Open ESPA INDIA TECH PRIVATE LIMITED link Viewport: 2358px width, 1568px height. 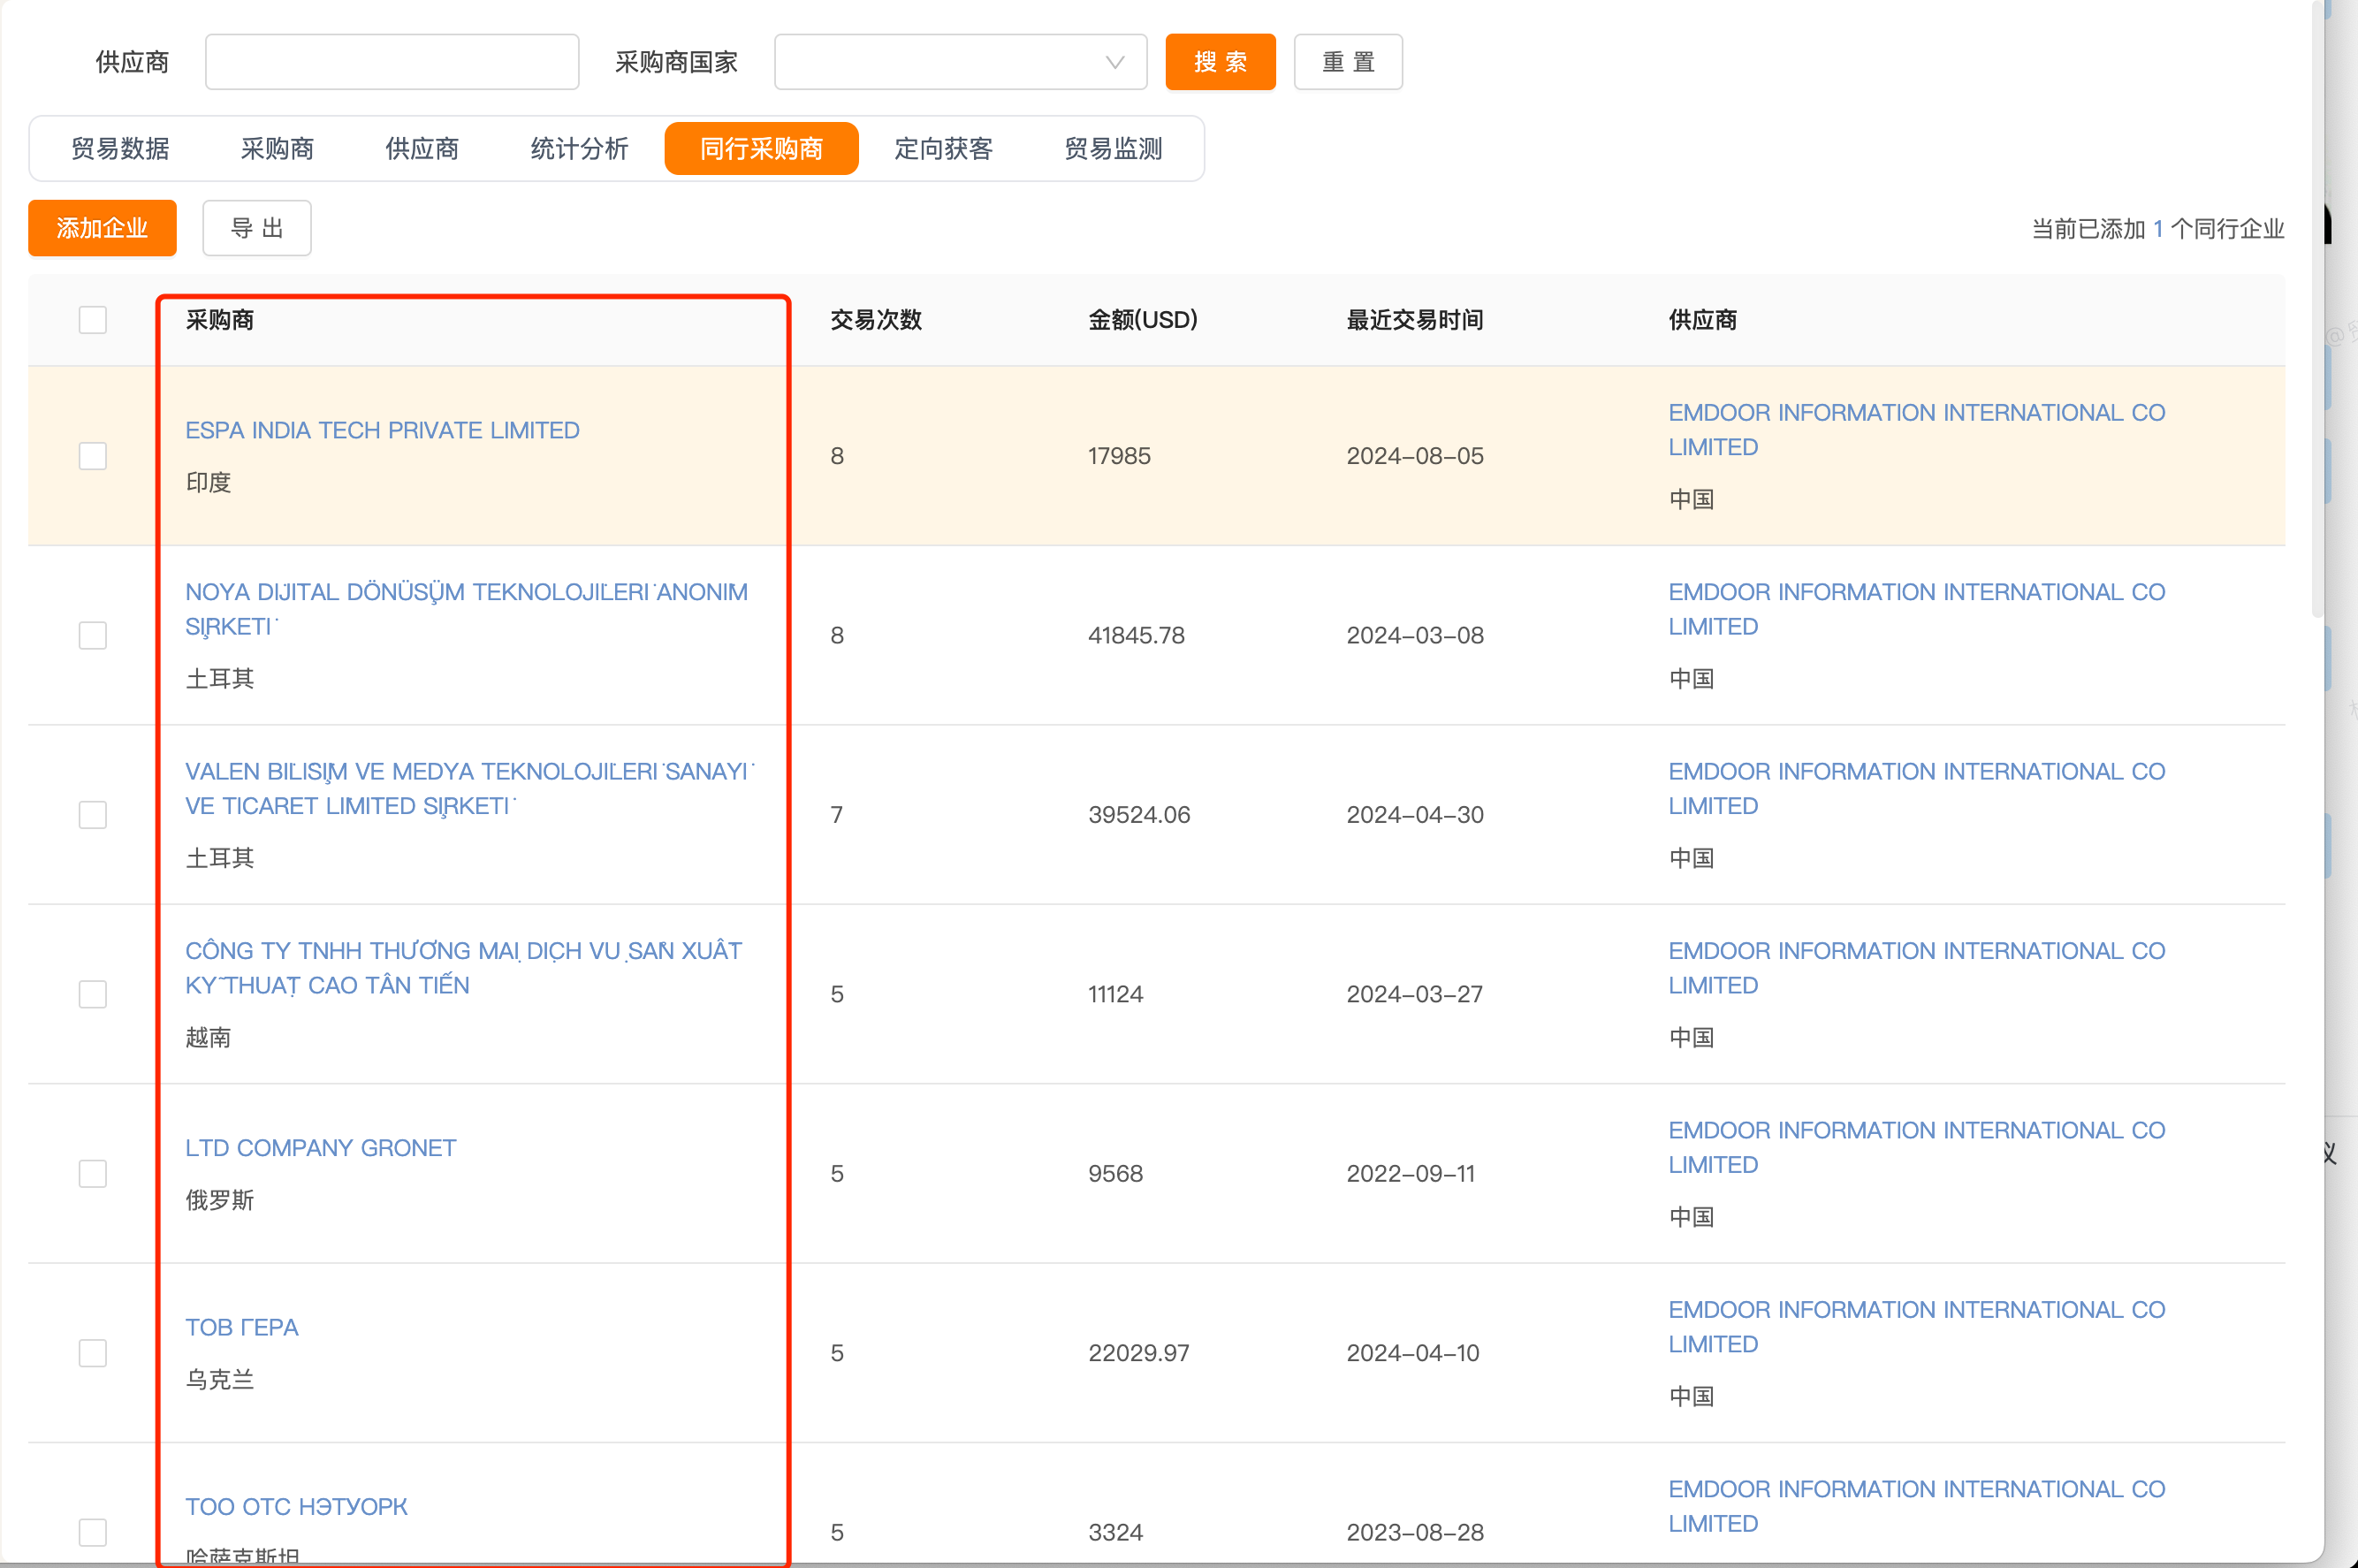click(382, 430)
